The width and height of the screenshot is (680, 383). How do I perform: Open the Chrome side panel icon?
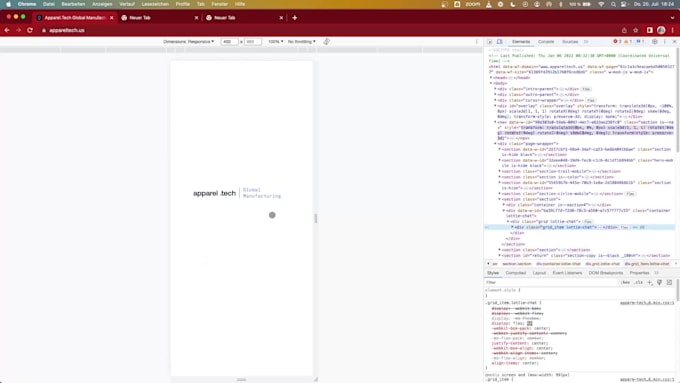tap(650, 30)
